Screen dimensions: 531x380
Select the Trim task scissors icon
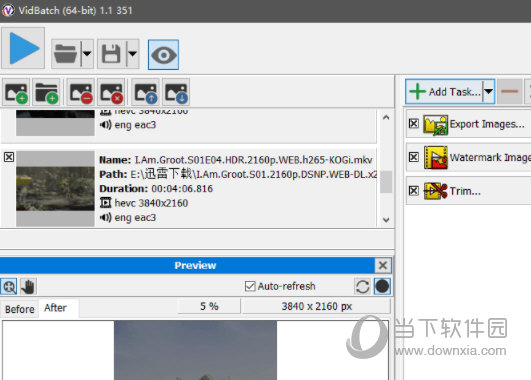436,191
